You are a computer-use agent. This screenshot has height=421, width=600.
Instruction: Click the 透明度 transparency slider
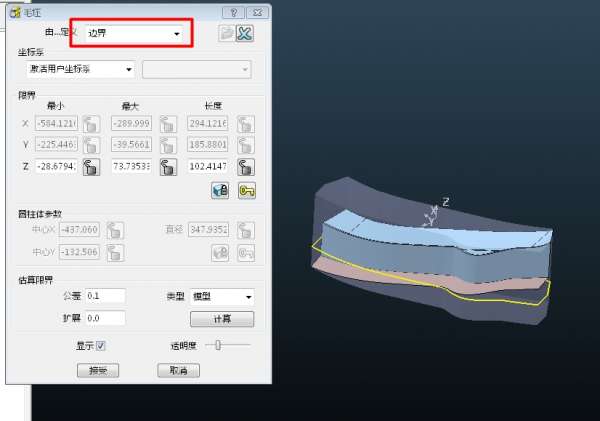(x=227, y=345)
